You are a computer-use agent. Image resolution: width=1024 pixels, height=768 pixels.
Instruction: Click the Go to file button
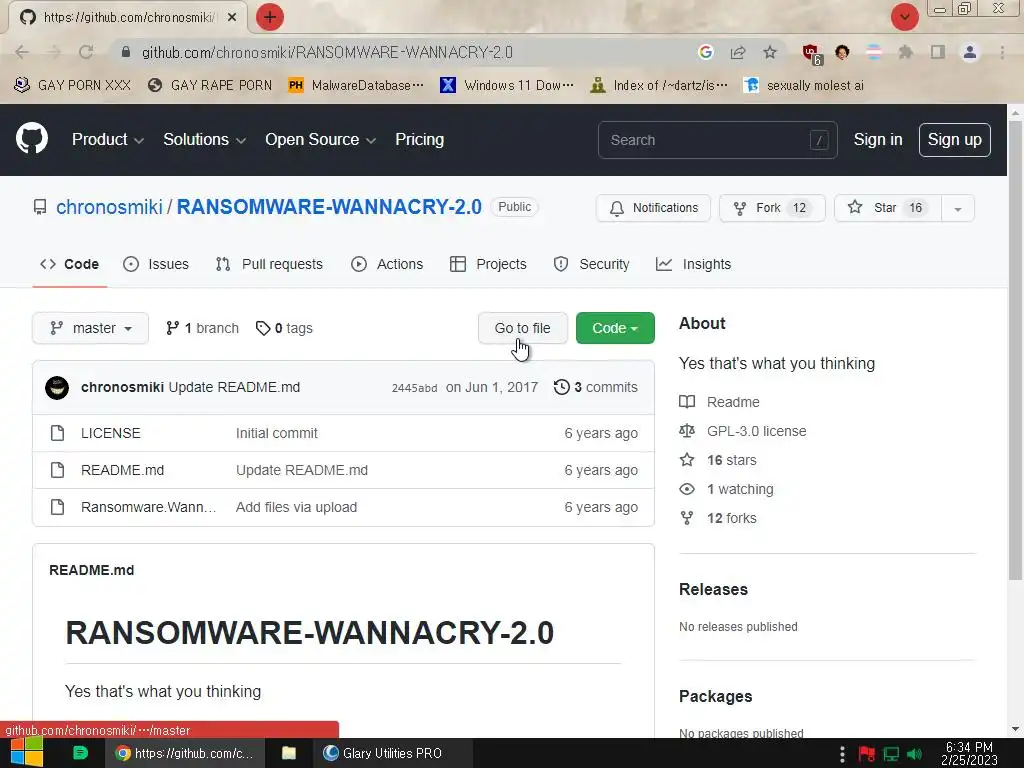click(522, 328)
